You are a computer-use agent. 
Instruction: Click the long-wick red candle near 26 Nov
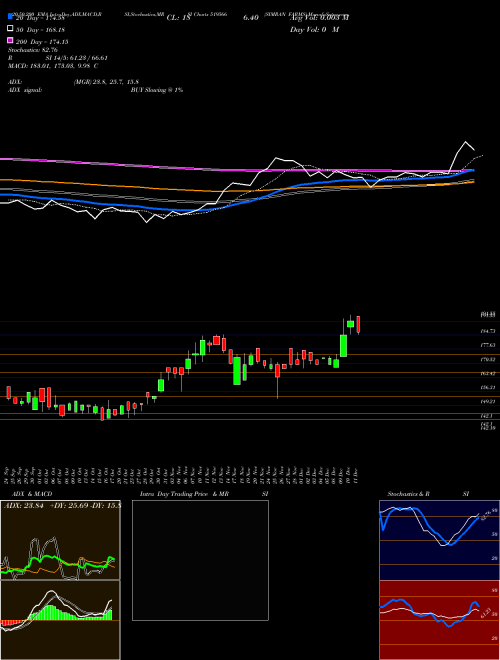(x=277, y=371)
